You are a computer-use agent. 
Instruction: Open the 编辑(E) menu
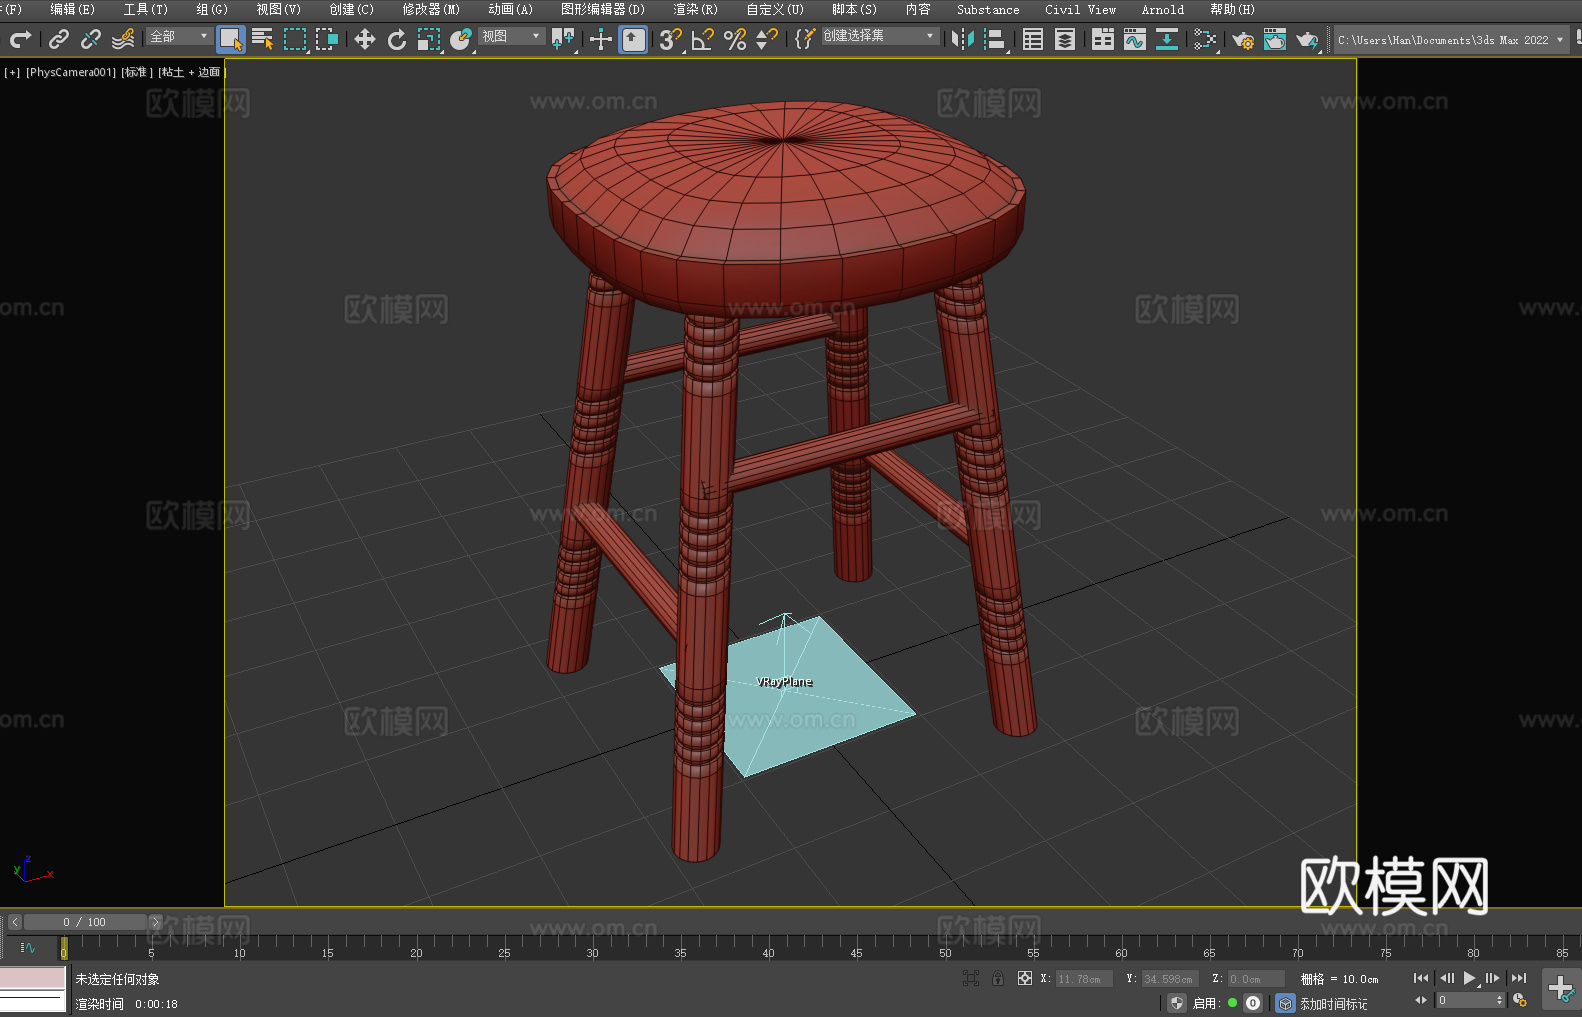(x=72, y=9)
